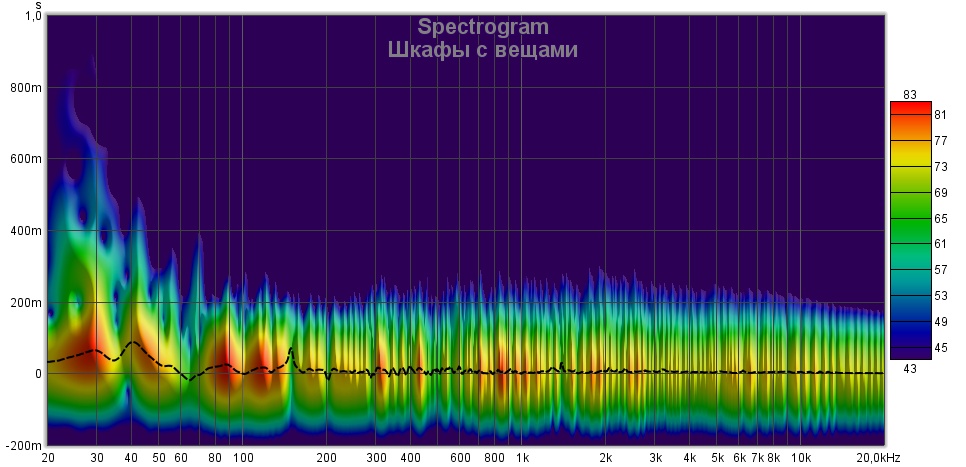Click the dashed curve spike near 150 Hz
This screenshot has height=467, width=966.
pos(291,349)
